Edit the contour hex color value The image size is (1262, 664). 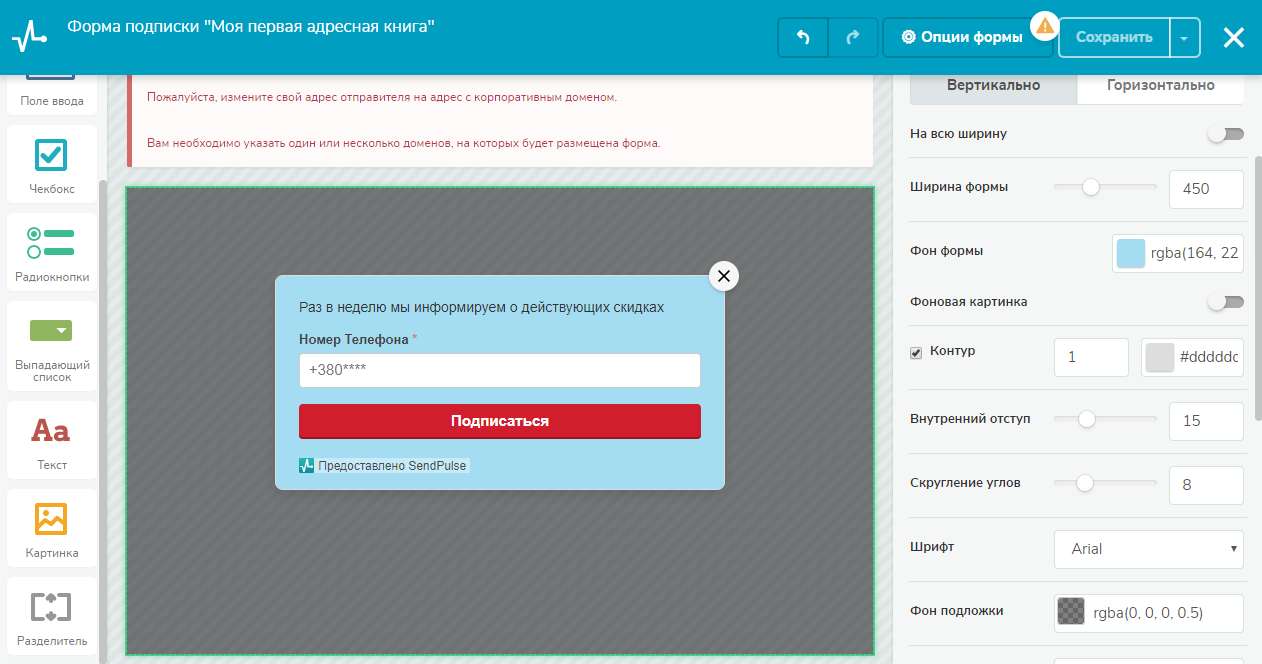[1210, 357]
